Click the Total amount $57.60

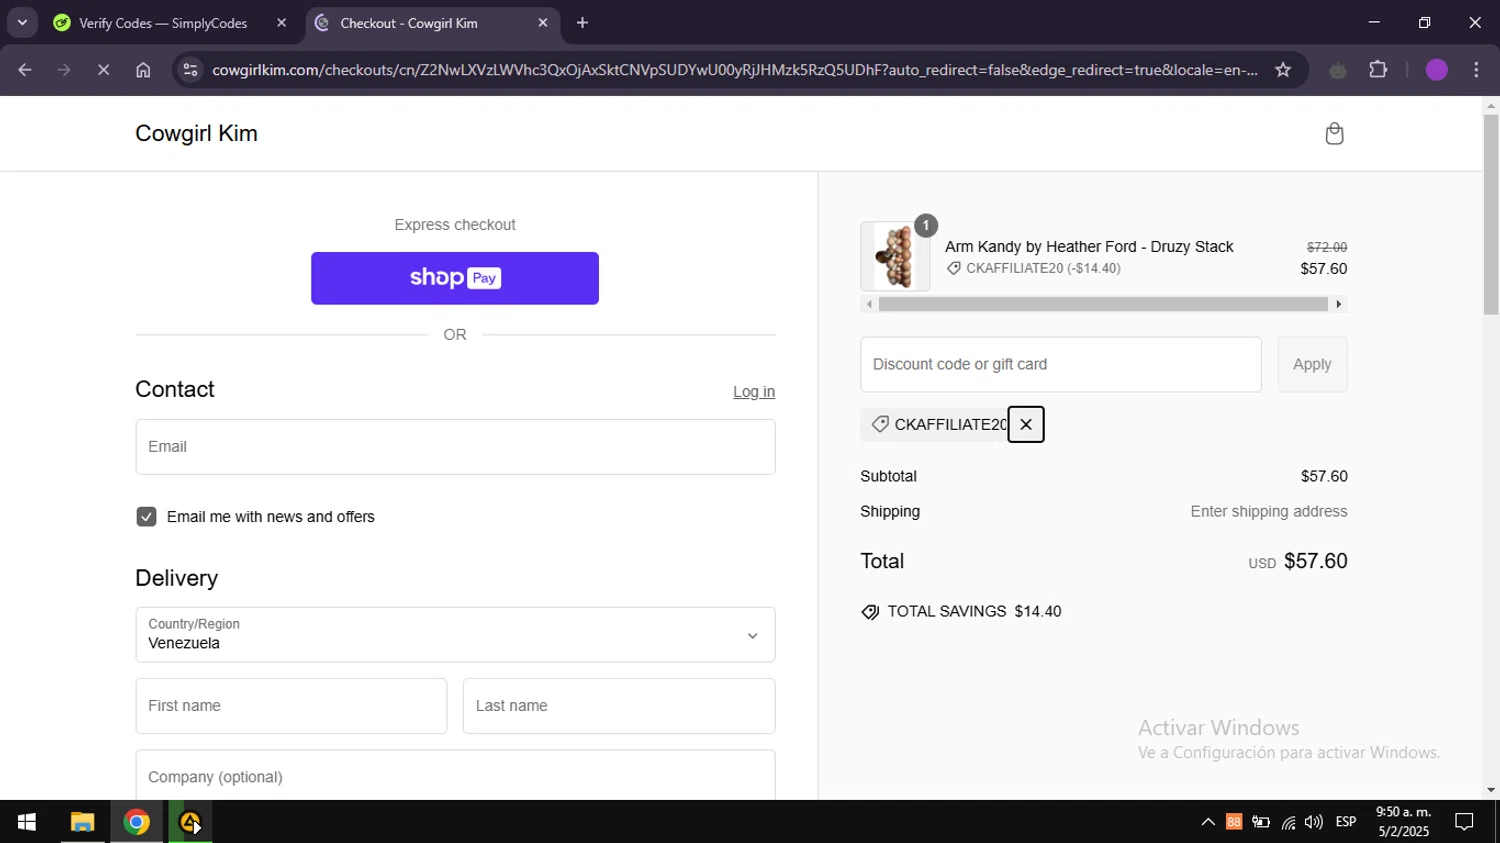1315,561
